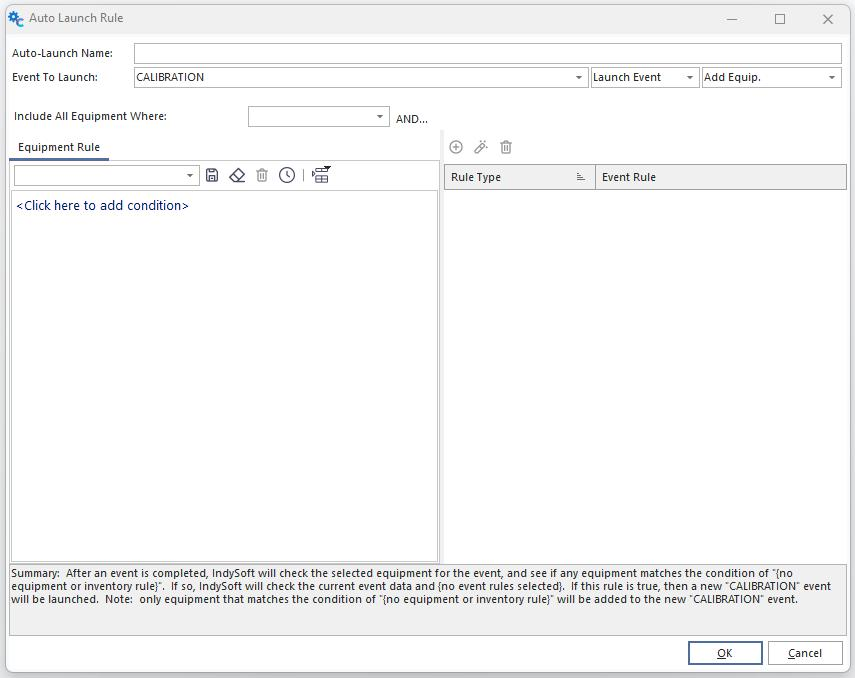Close the Auto Launch Rule window
This screenshot has height=678, width=855.
[x=828, y=19]
